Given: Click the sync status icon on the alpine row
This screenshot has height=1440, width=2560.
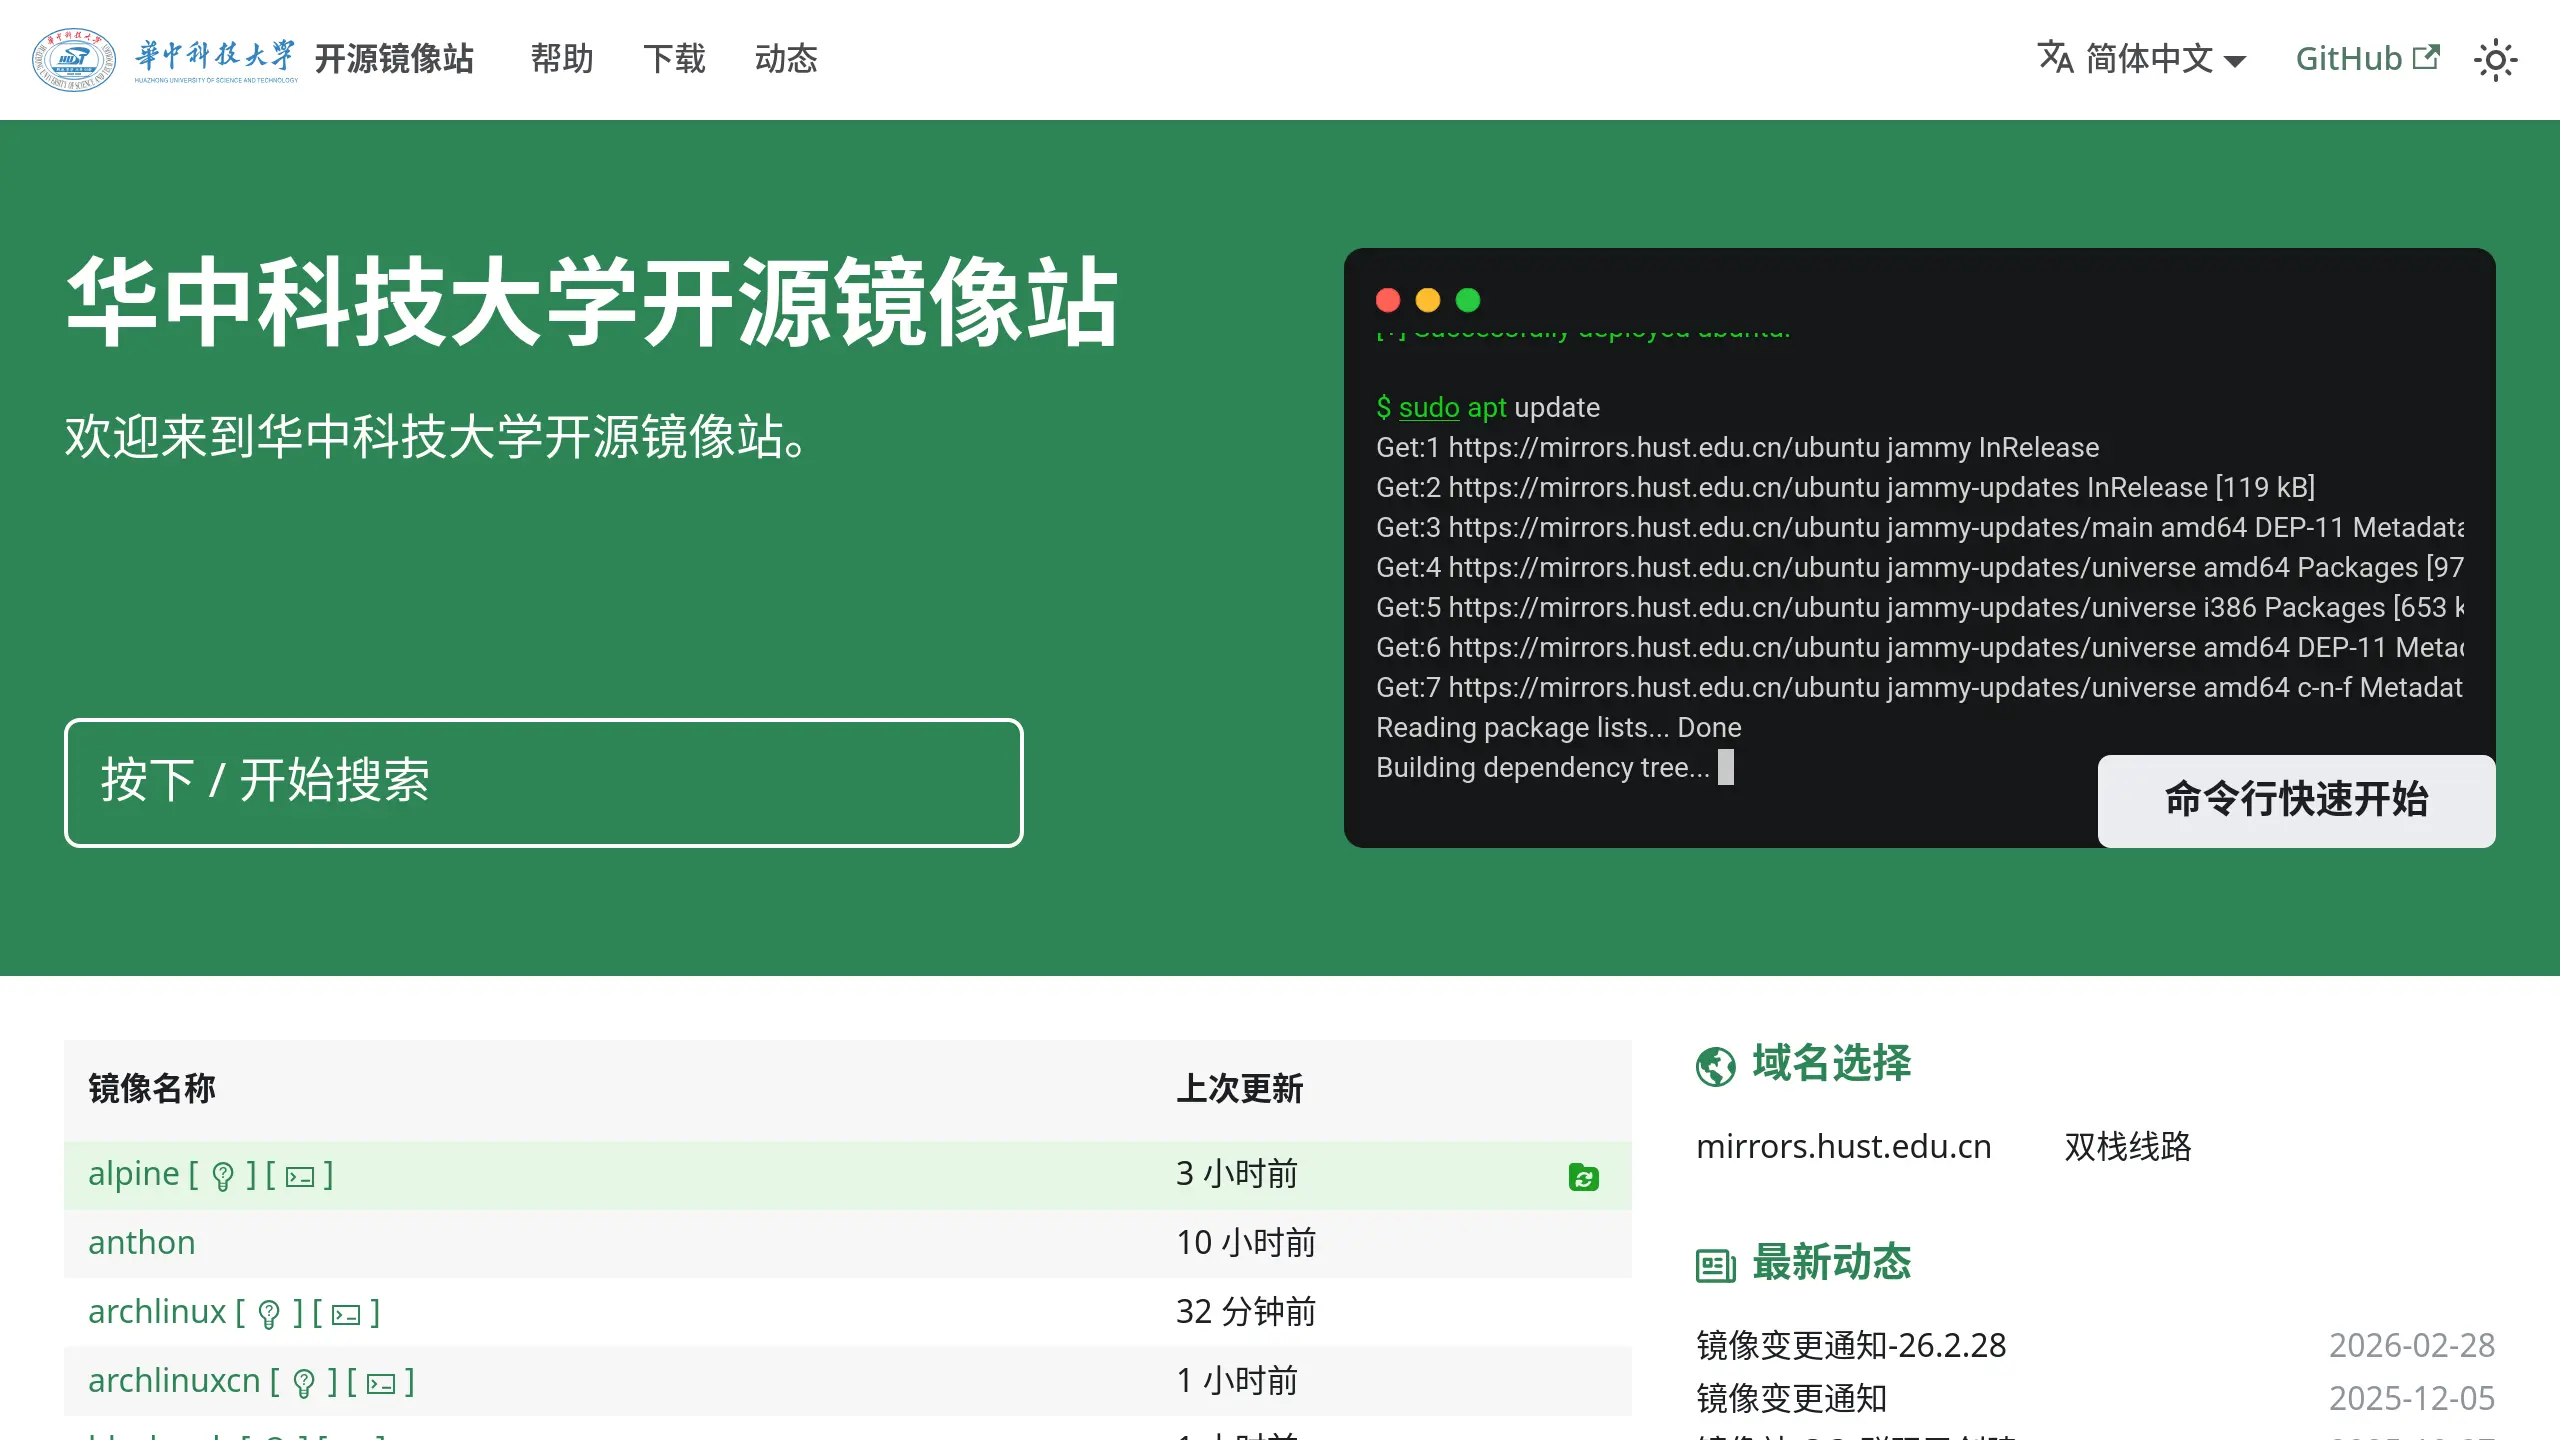Looking at the screenshot, I should coord(1583,1176).
